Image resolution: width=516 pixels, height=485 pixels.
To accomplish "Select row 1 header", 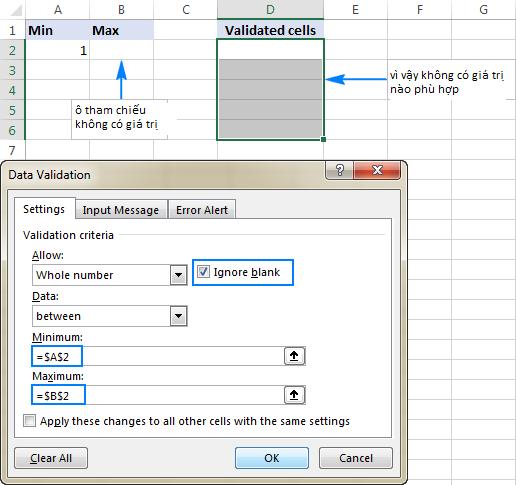I will pos(12,30).
